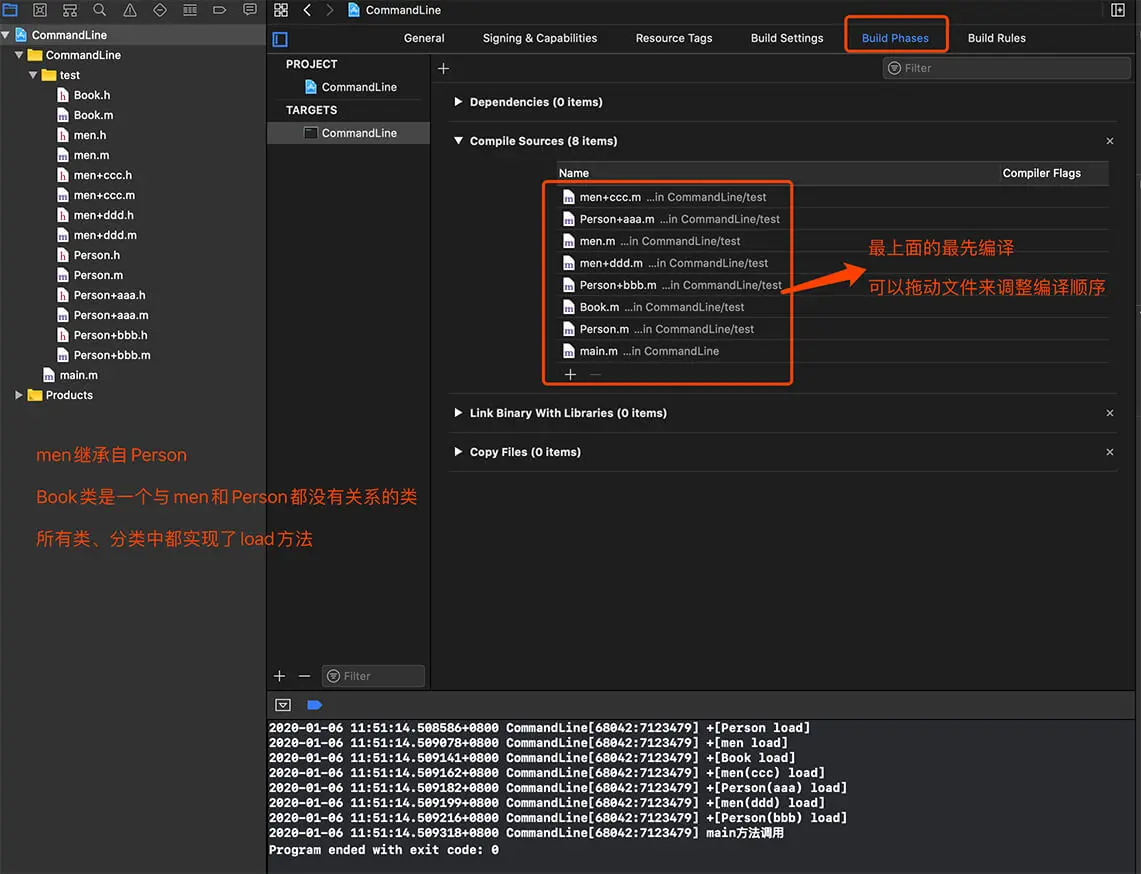This screenshot has width=1141, height=874.
Task: Go back with the left chevron
Action: [307, 10]
